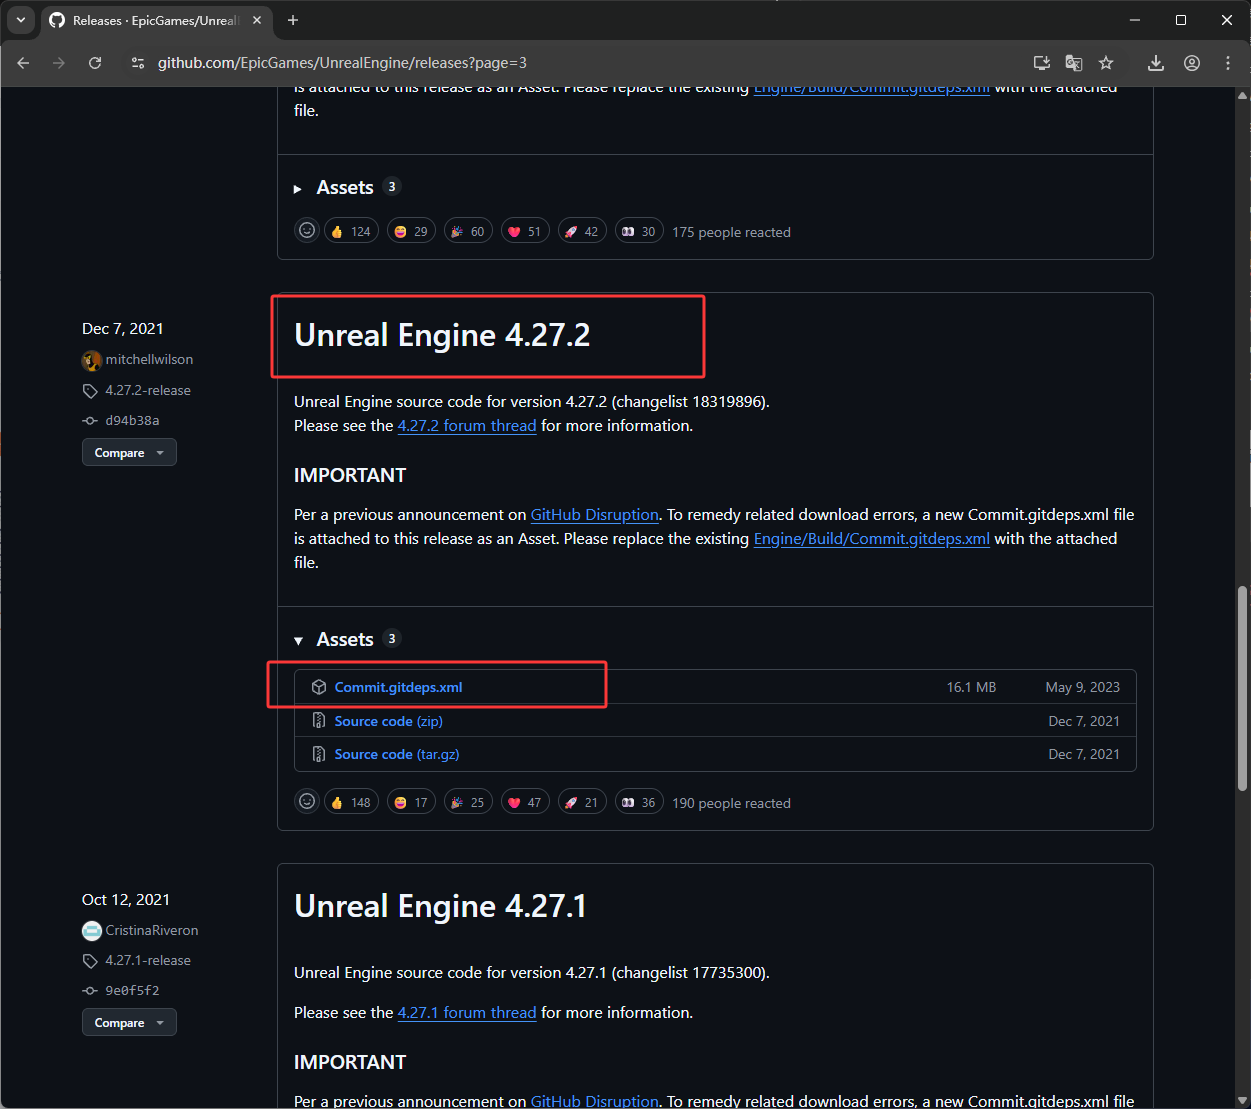Bookmark this page star
This screenshot has width=1251, height=1109.
point(1106,63)
